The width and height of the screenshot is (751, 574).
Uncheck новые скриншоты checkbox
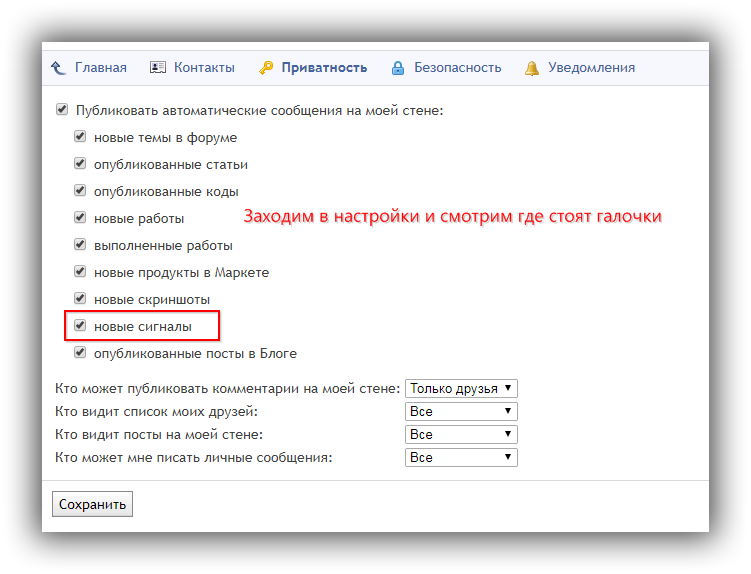[x=80, y=298]
